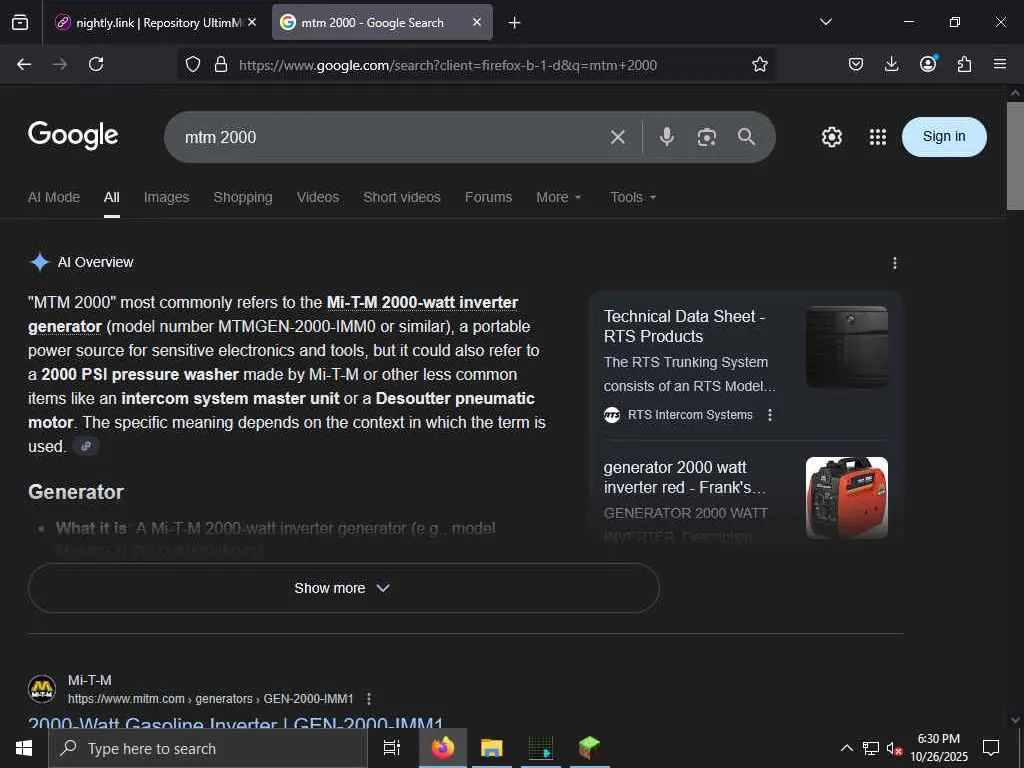Image resolution: width=1024 pixels, height=768 pixels.
Task: Select the All results tab
Action: (x=112, y=197)
